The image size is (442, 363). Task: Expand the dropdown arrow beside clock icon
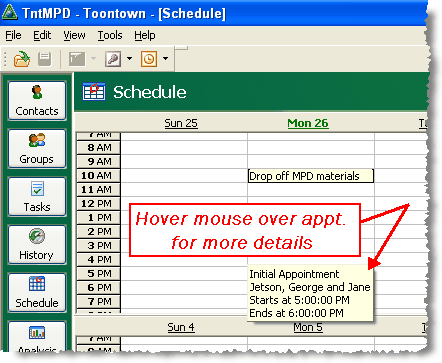[165, 59]
